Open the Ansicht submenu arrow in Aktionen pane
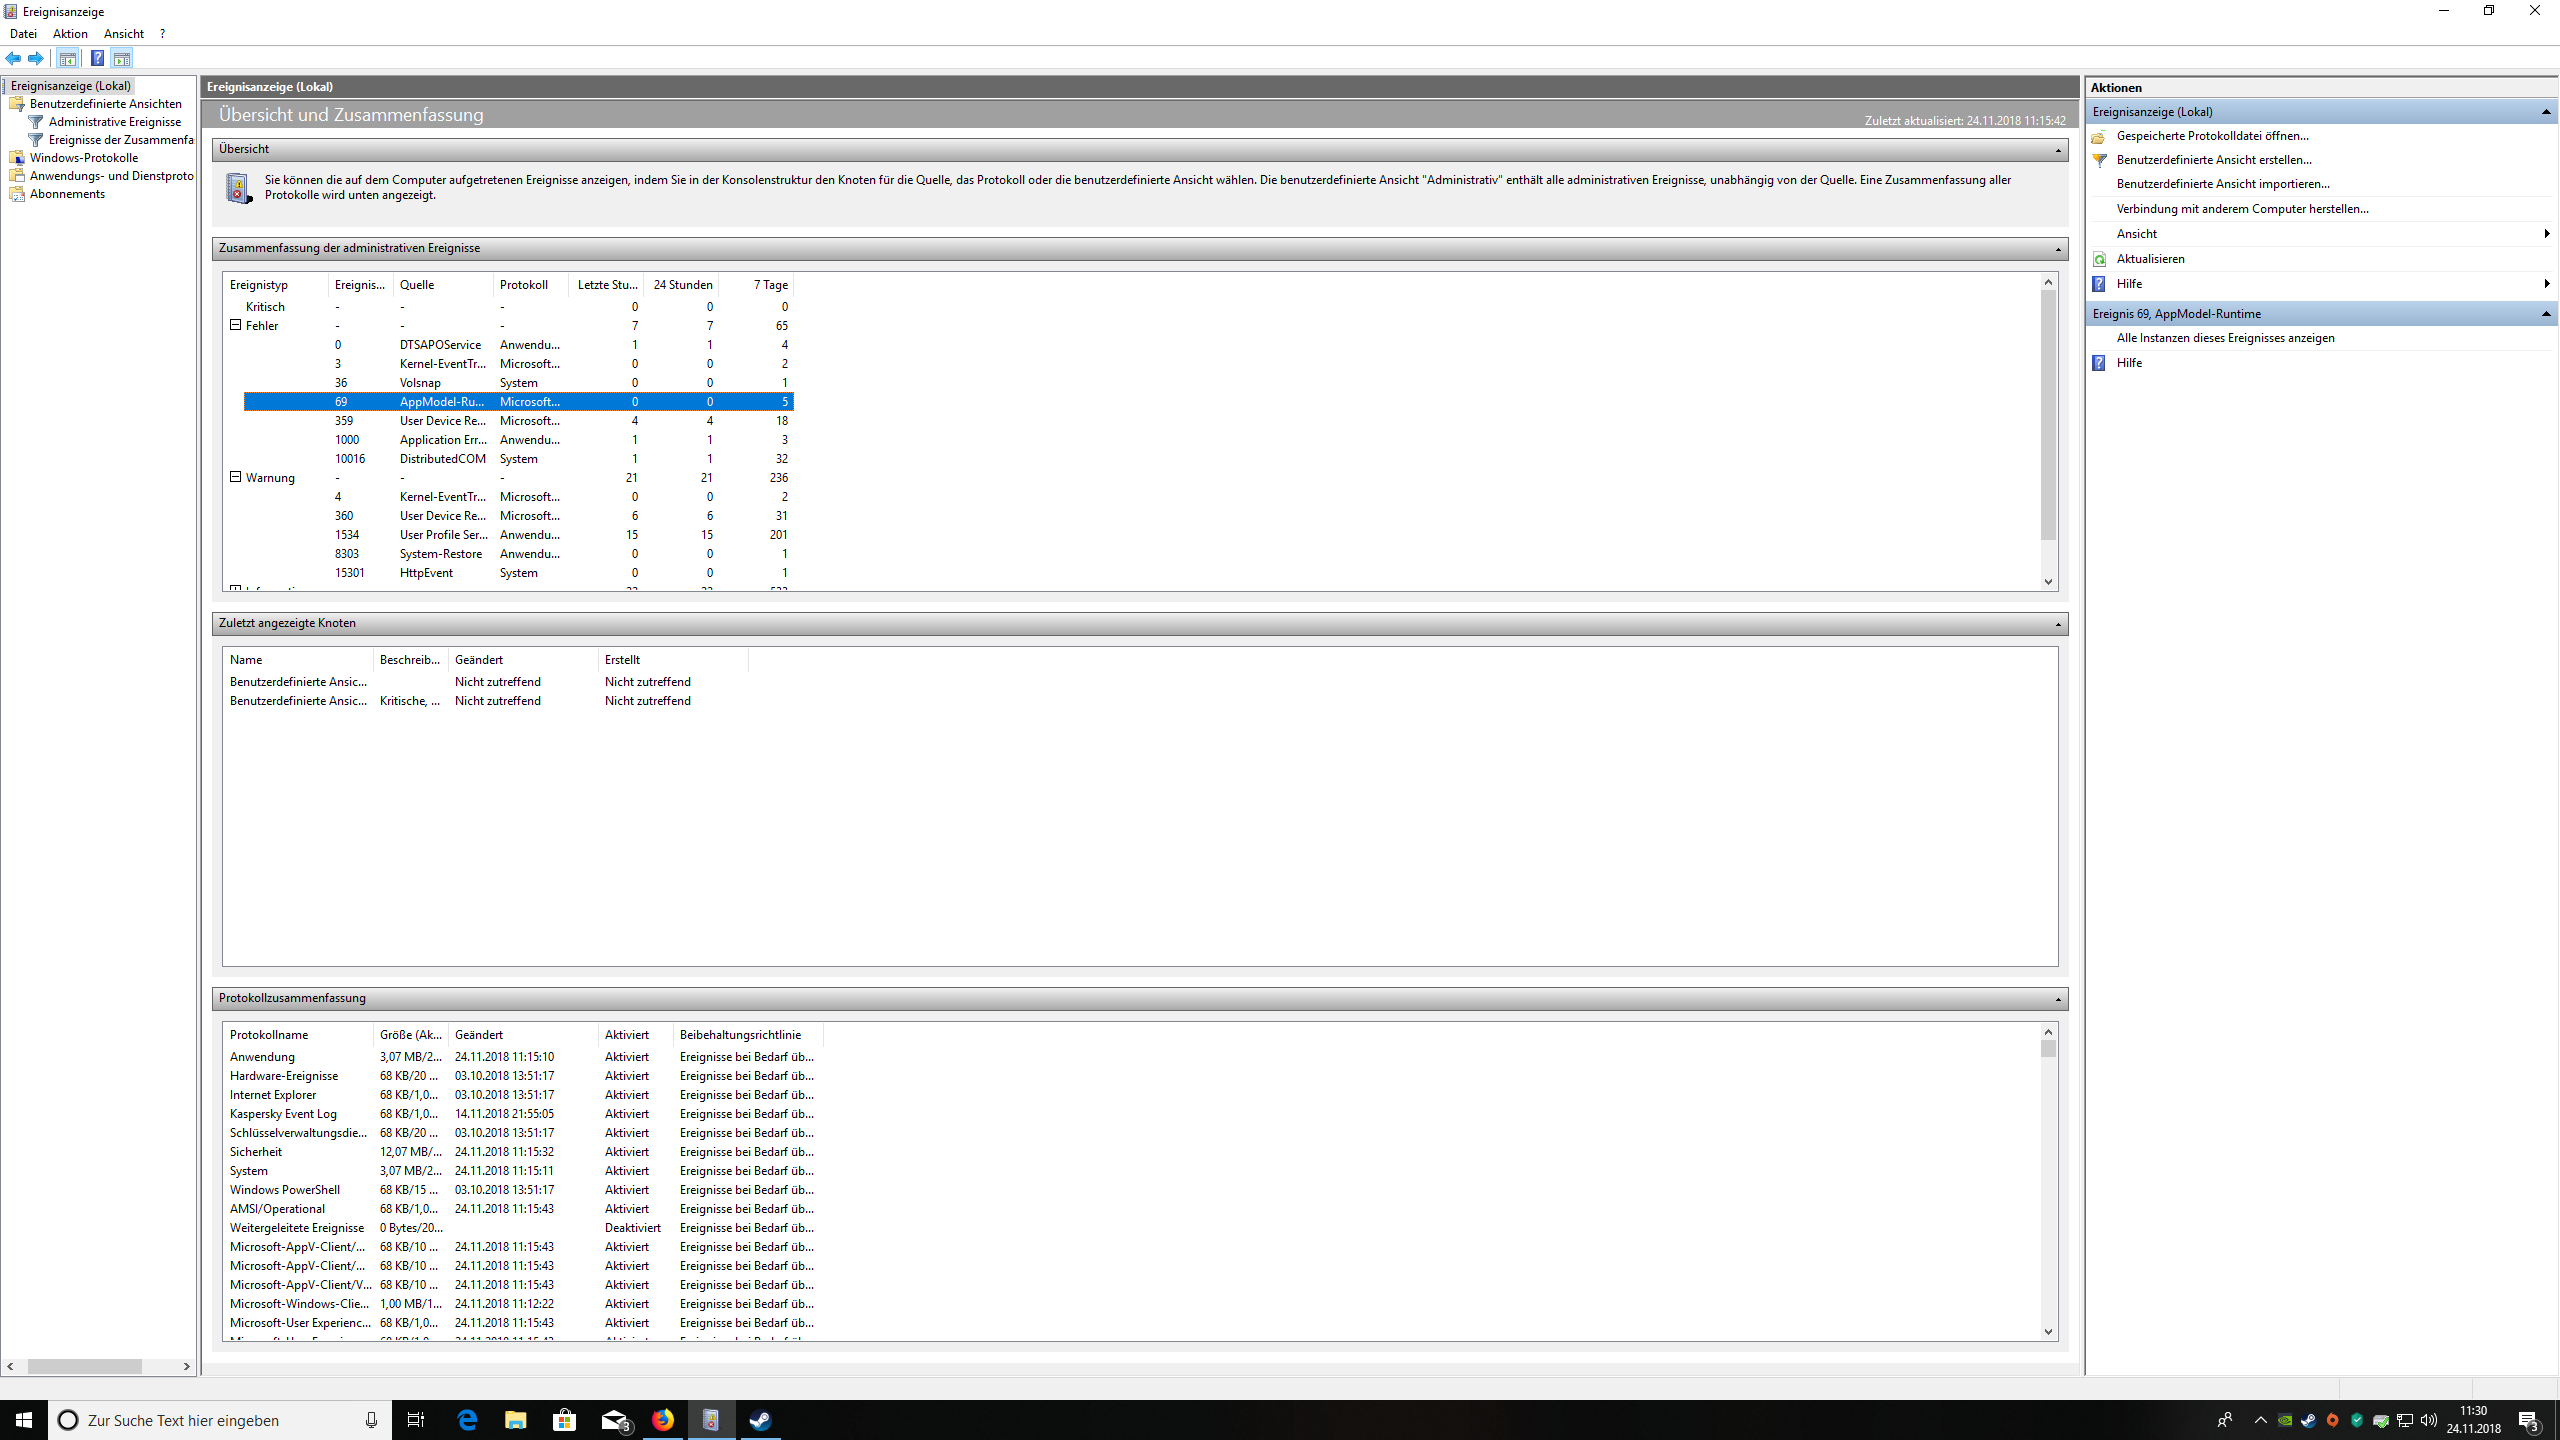 coord(2546,233)
